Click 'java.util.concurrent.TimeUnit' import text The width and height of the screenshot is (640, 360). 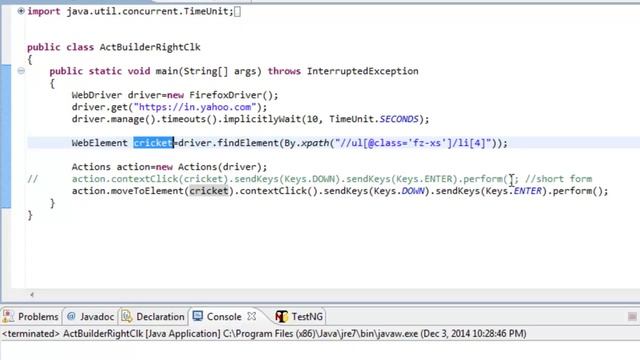[x=150, y=11]
